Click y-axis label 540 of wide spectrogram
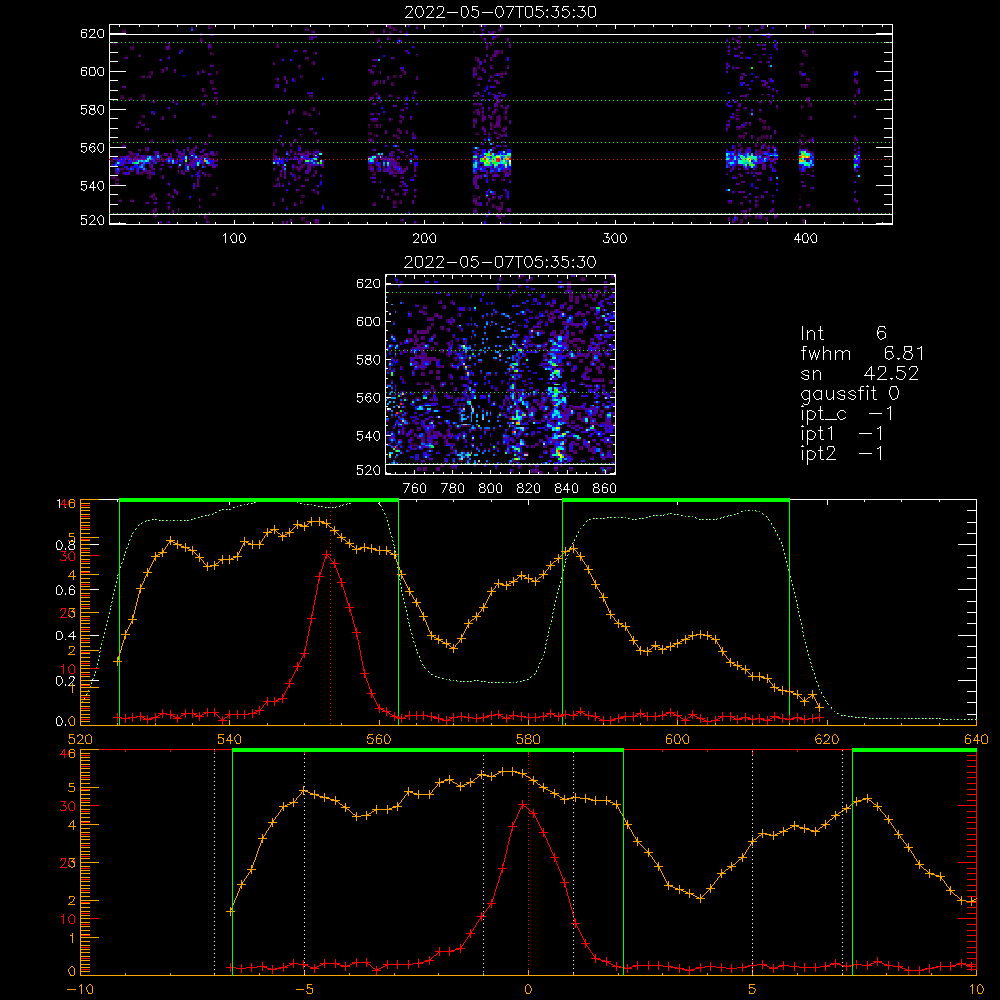Image resolution: width=1000 pixels, height=1000 pixels. pos(92,186)
